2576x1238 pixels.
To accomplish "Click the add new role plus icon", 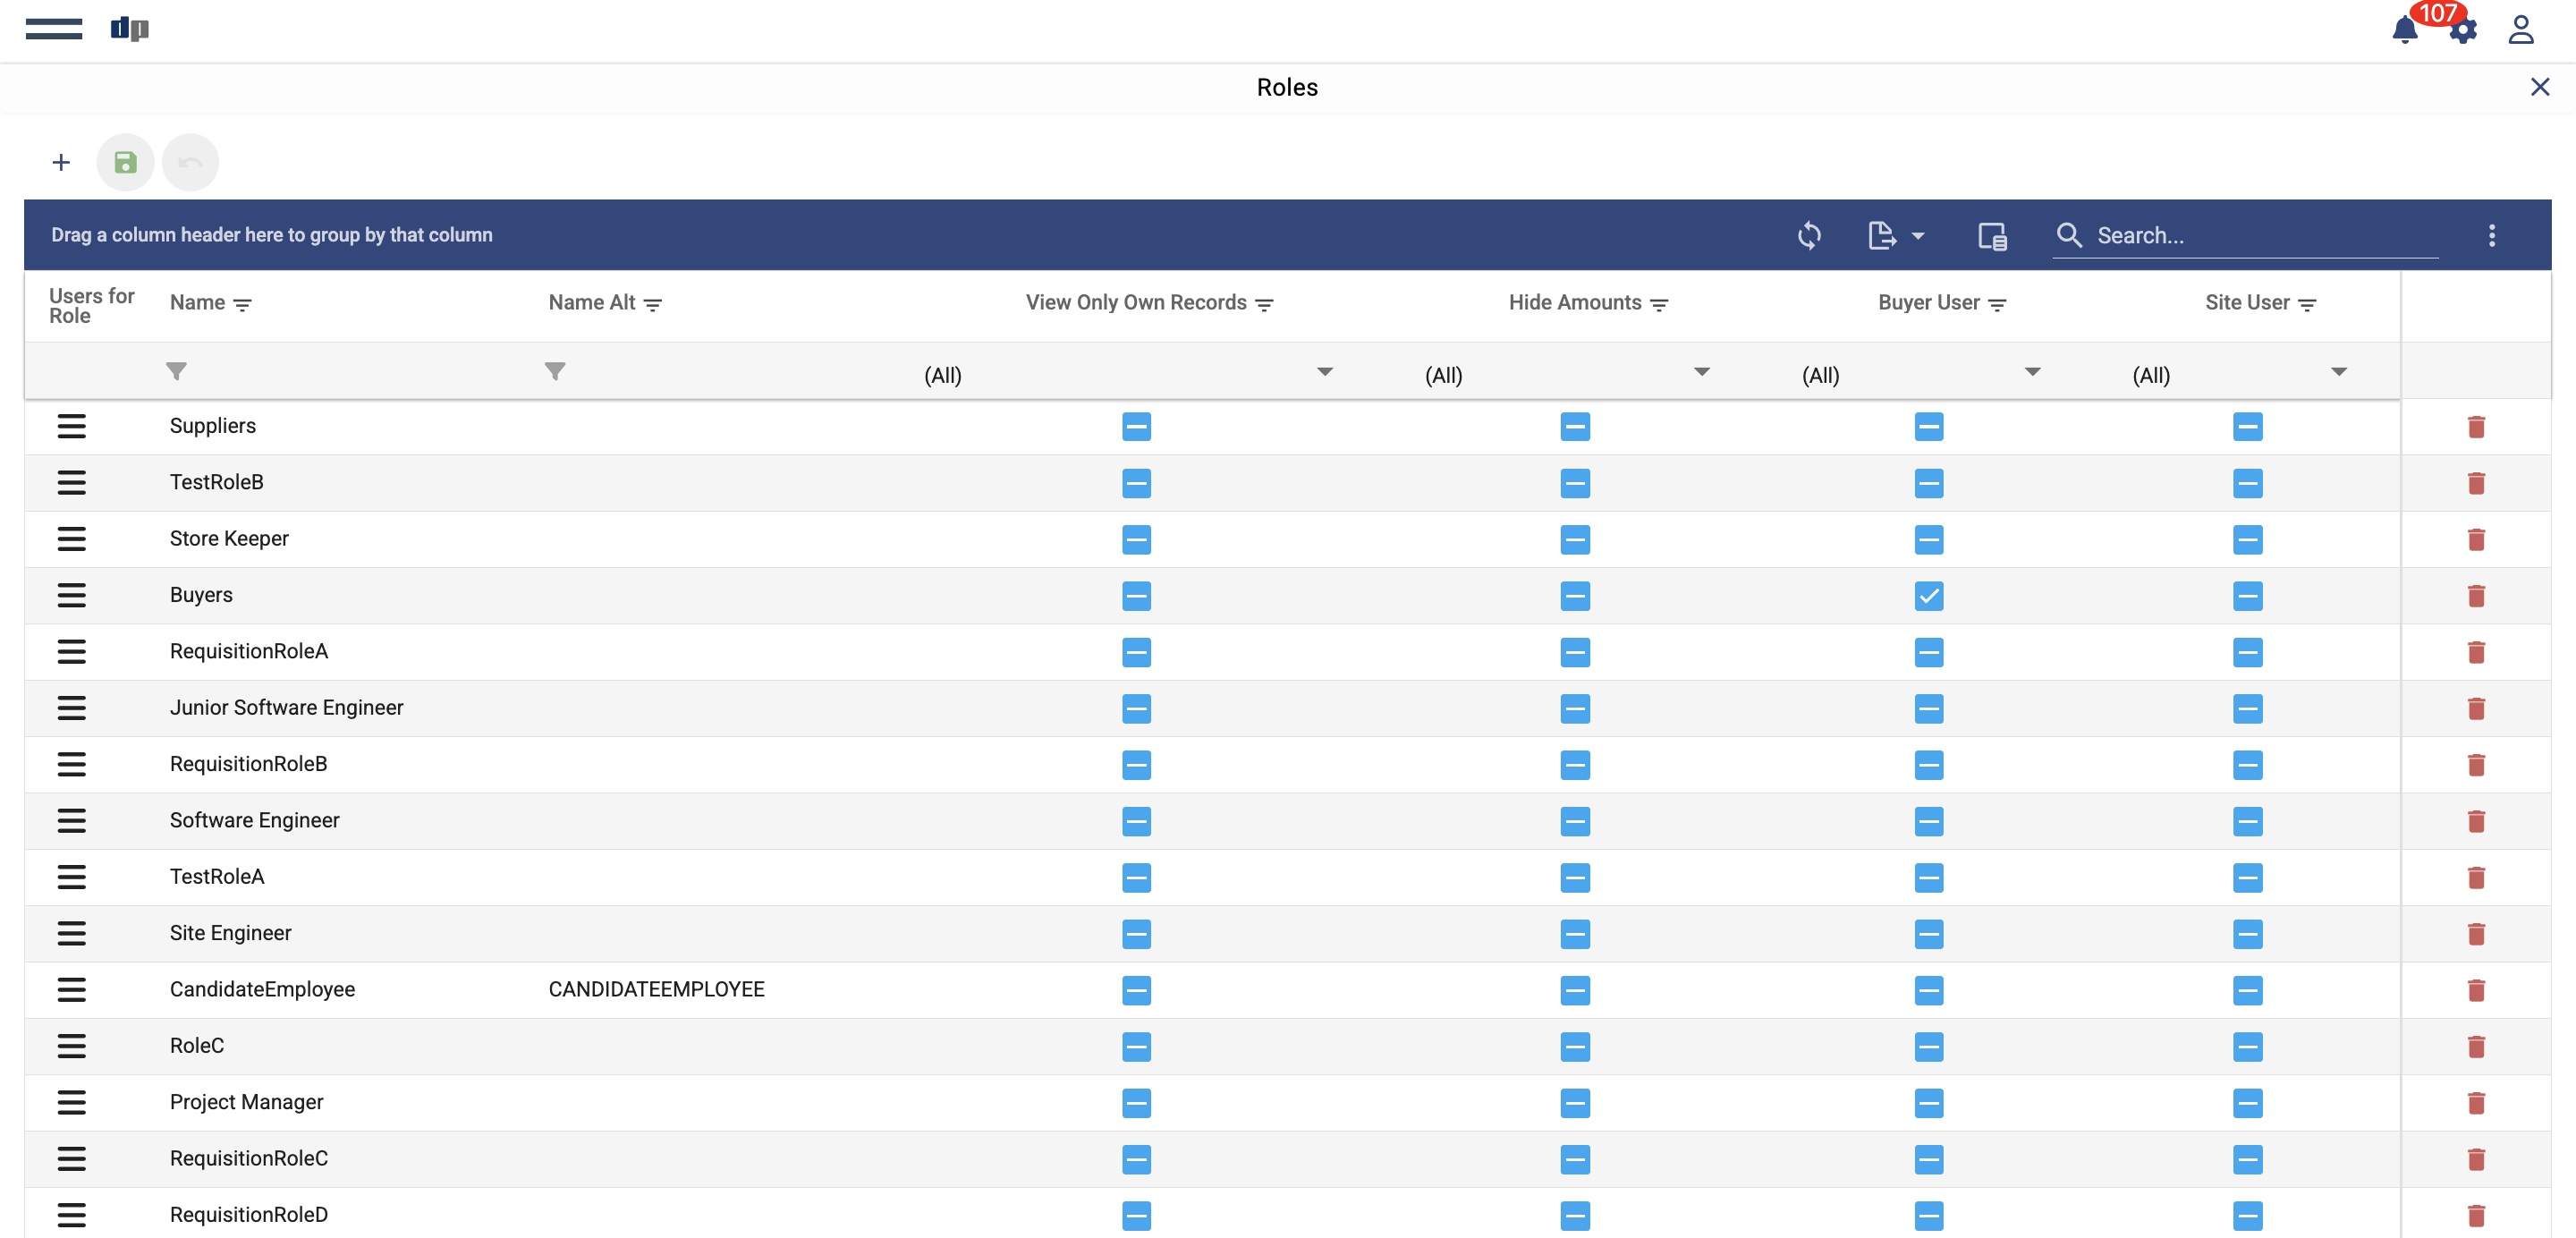I will [x=61, y=162].
